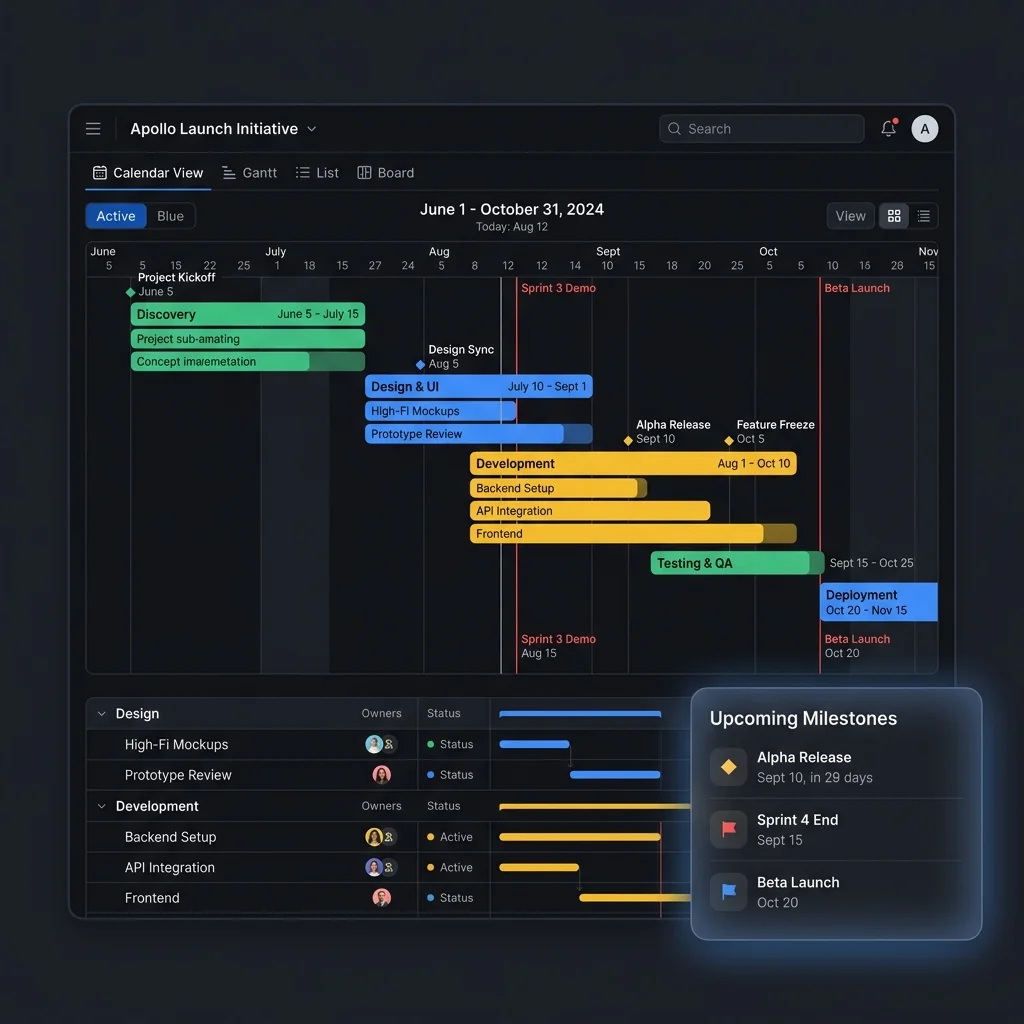Switch to the List tab
Image resolution: width=1024 pixels, height=1024 pixels.
pyautogui.click(x=317, y=173)
